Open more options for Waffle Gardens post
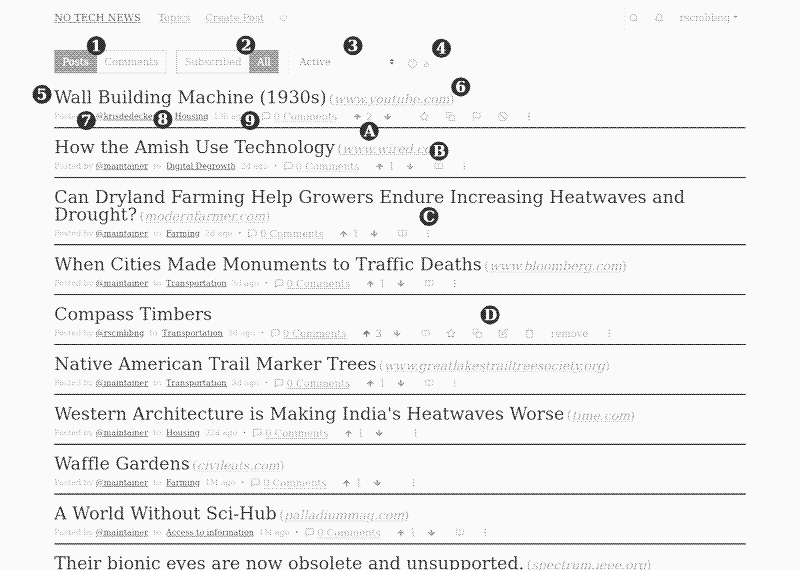Image resolution: width=800 pixels, height=570 pixels. pos(413,483)
